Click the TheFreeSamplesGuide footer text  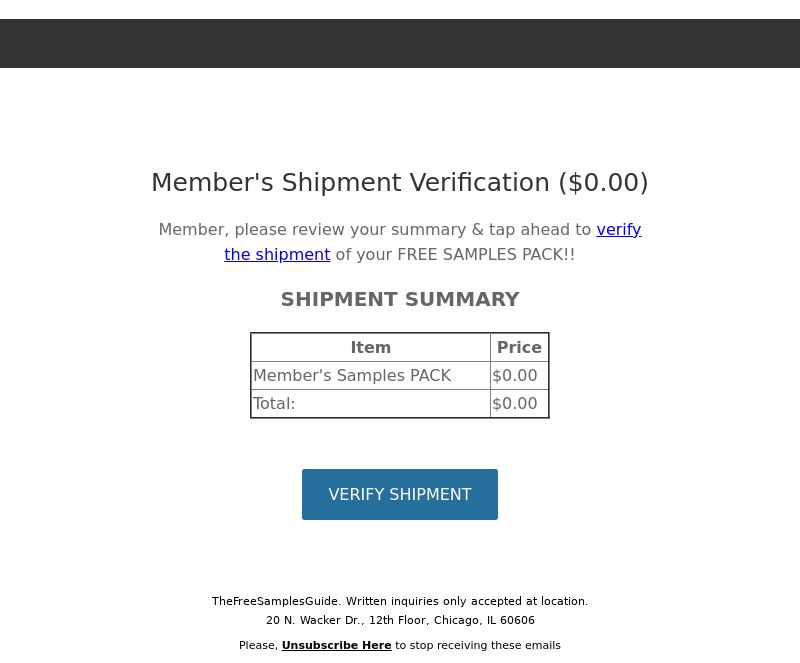tap(275, 601)
